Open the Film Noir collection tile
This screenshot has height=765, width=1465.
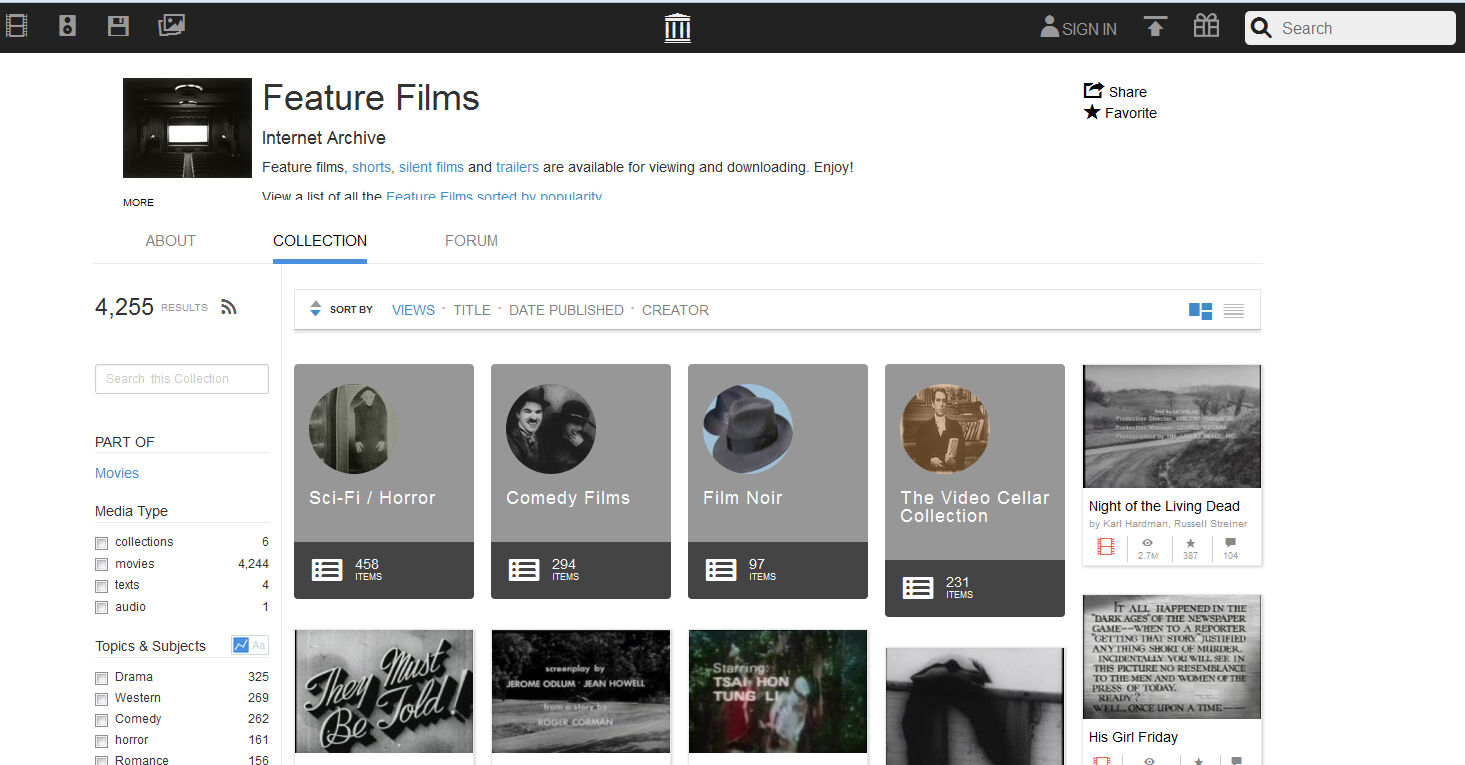[777, 481]
